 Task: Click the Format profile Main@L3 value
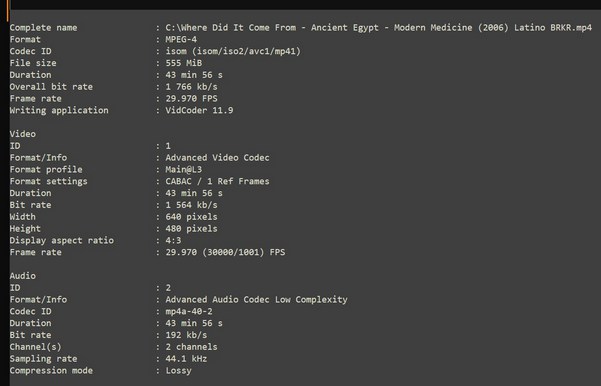click(184, 169)
